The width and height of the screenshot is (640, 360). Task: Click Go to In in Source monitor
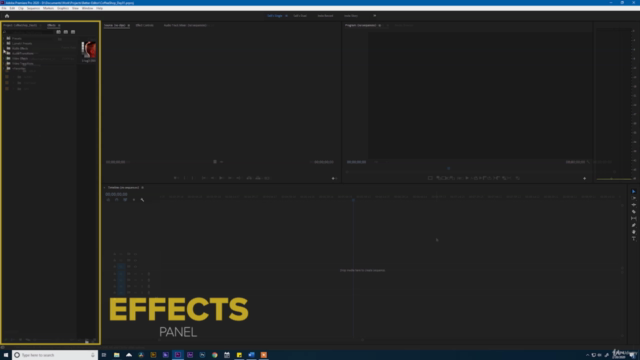pos(203,178)
